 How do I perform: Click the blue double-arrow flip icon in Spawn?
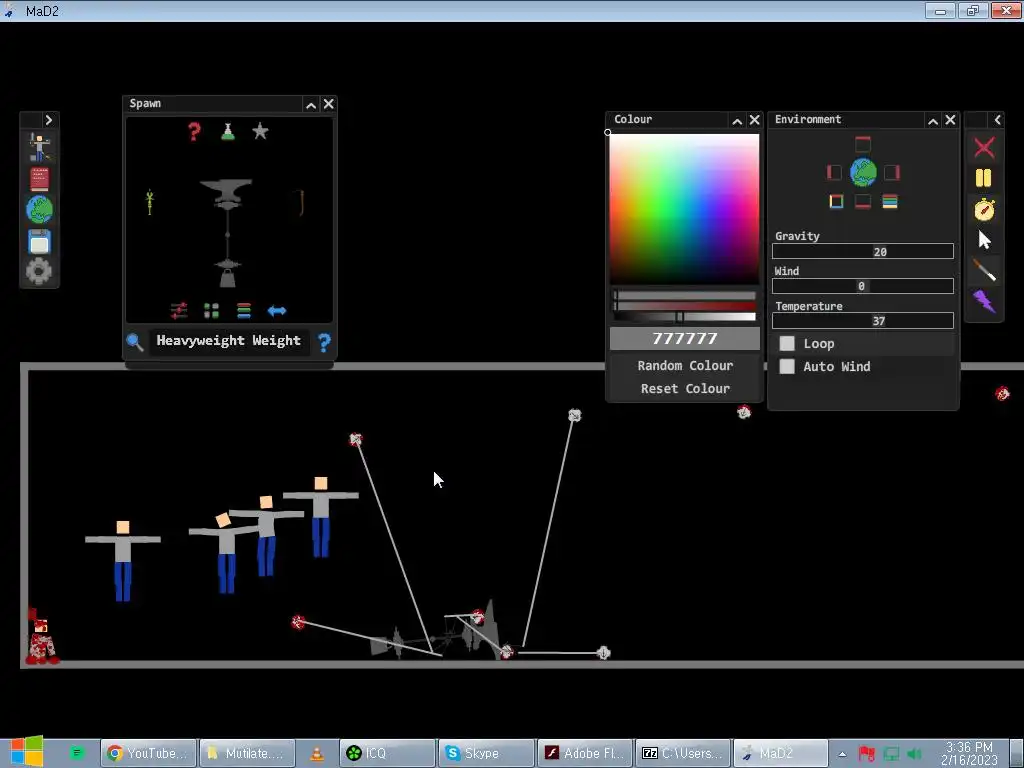coord(277,311)
